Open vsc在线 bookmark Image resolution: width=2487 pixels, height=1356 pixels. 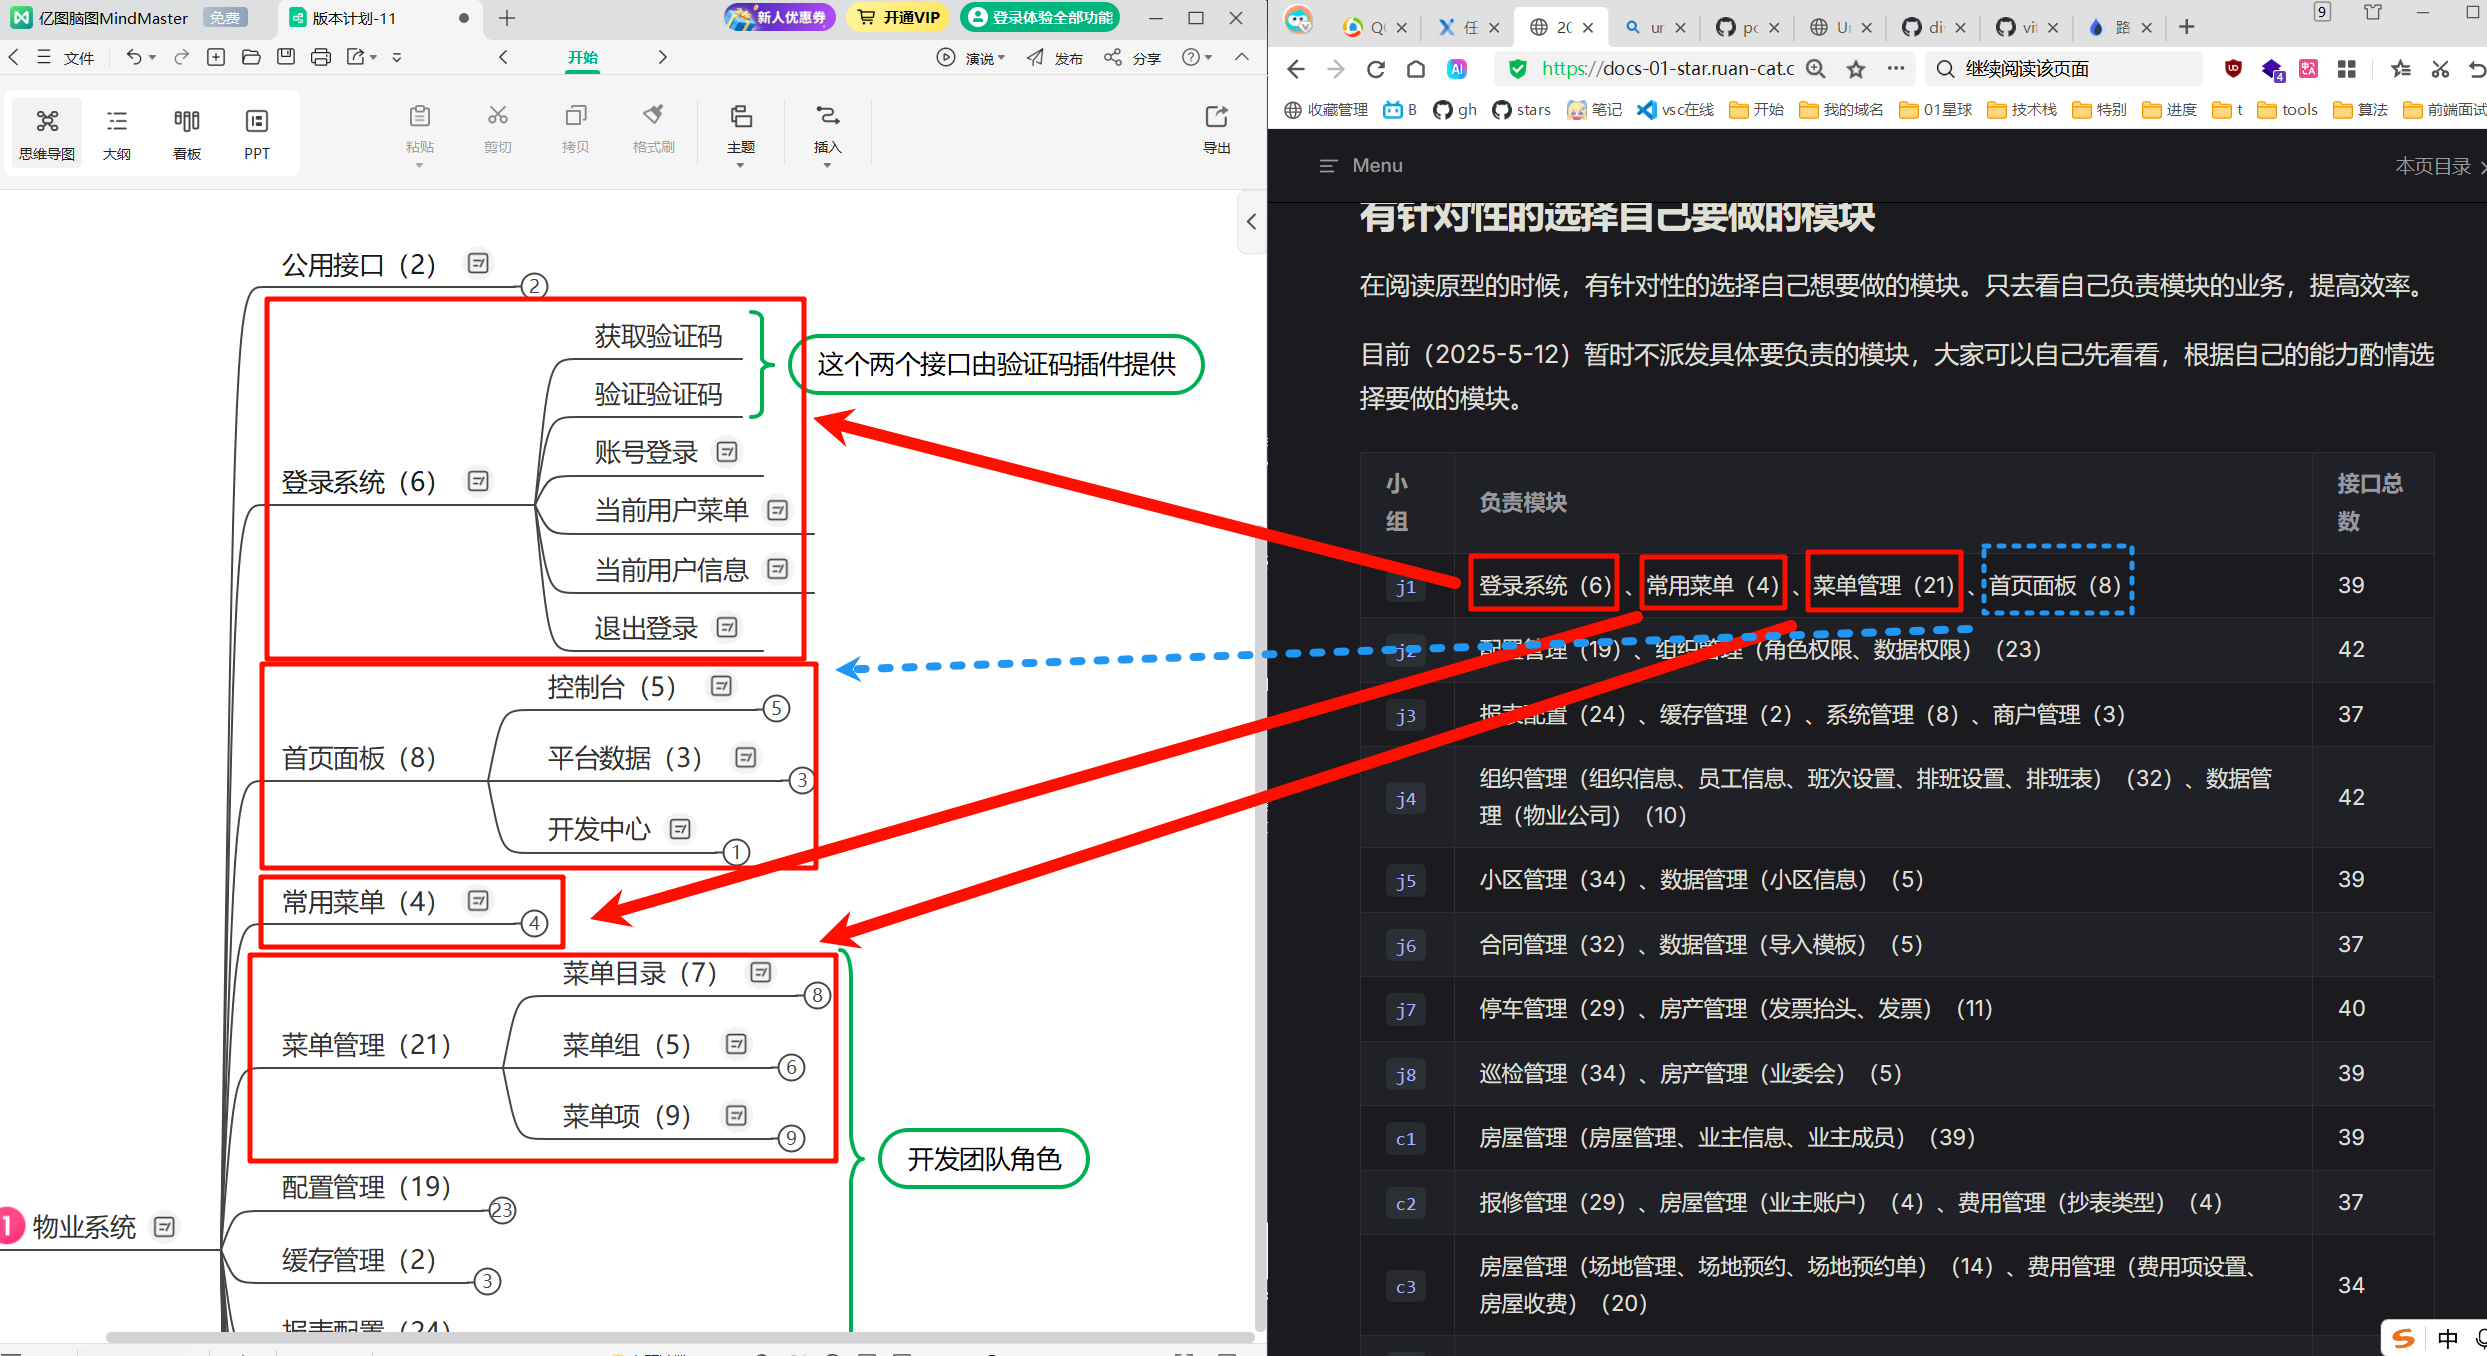(1675, 110)
